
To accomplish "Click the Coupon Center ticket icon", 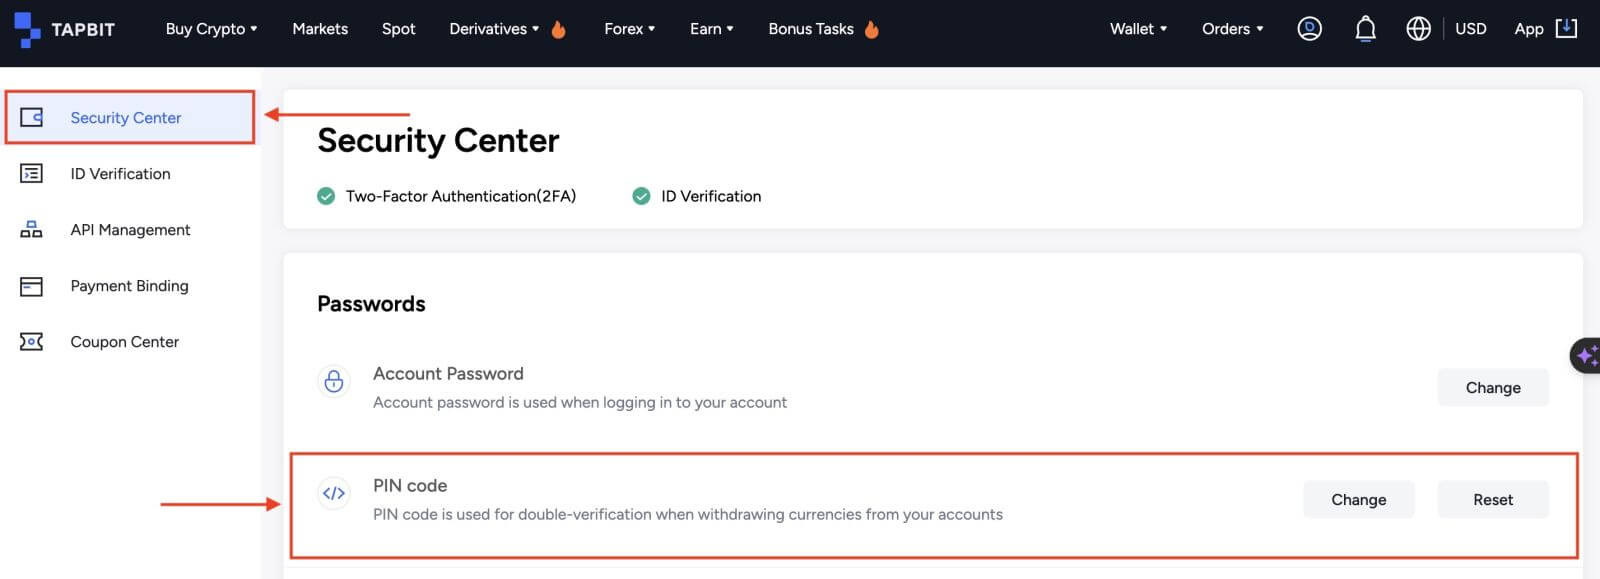I will pyautogui.click(x=31, y=342).
